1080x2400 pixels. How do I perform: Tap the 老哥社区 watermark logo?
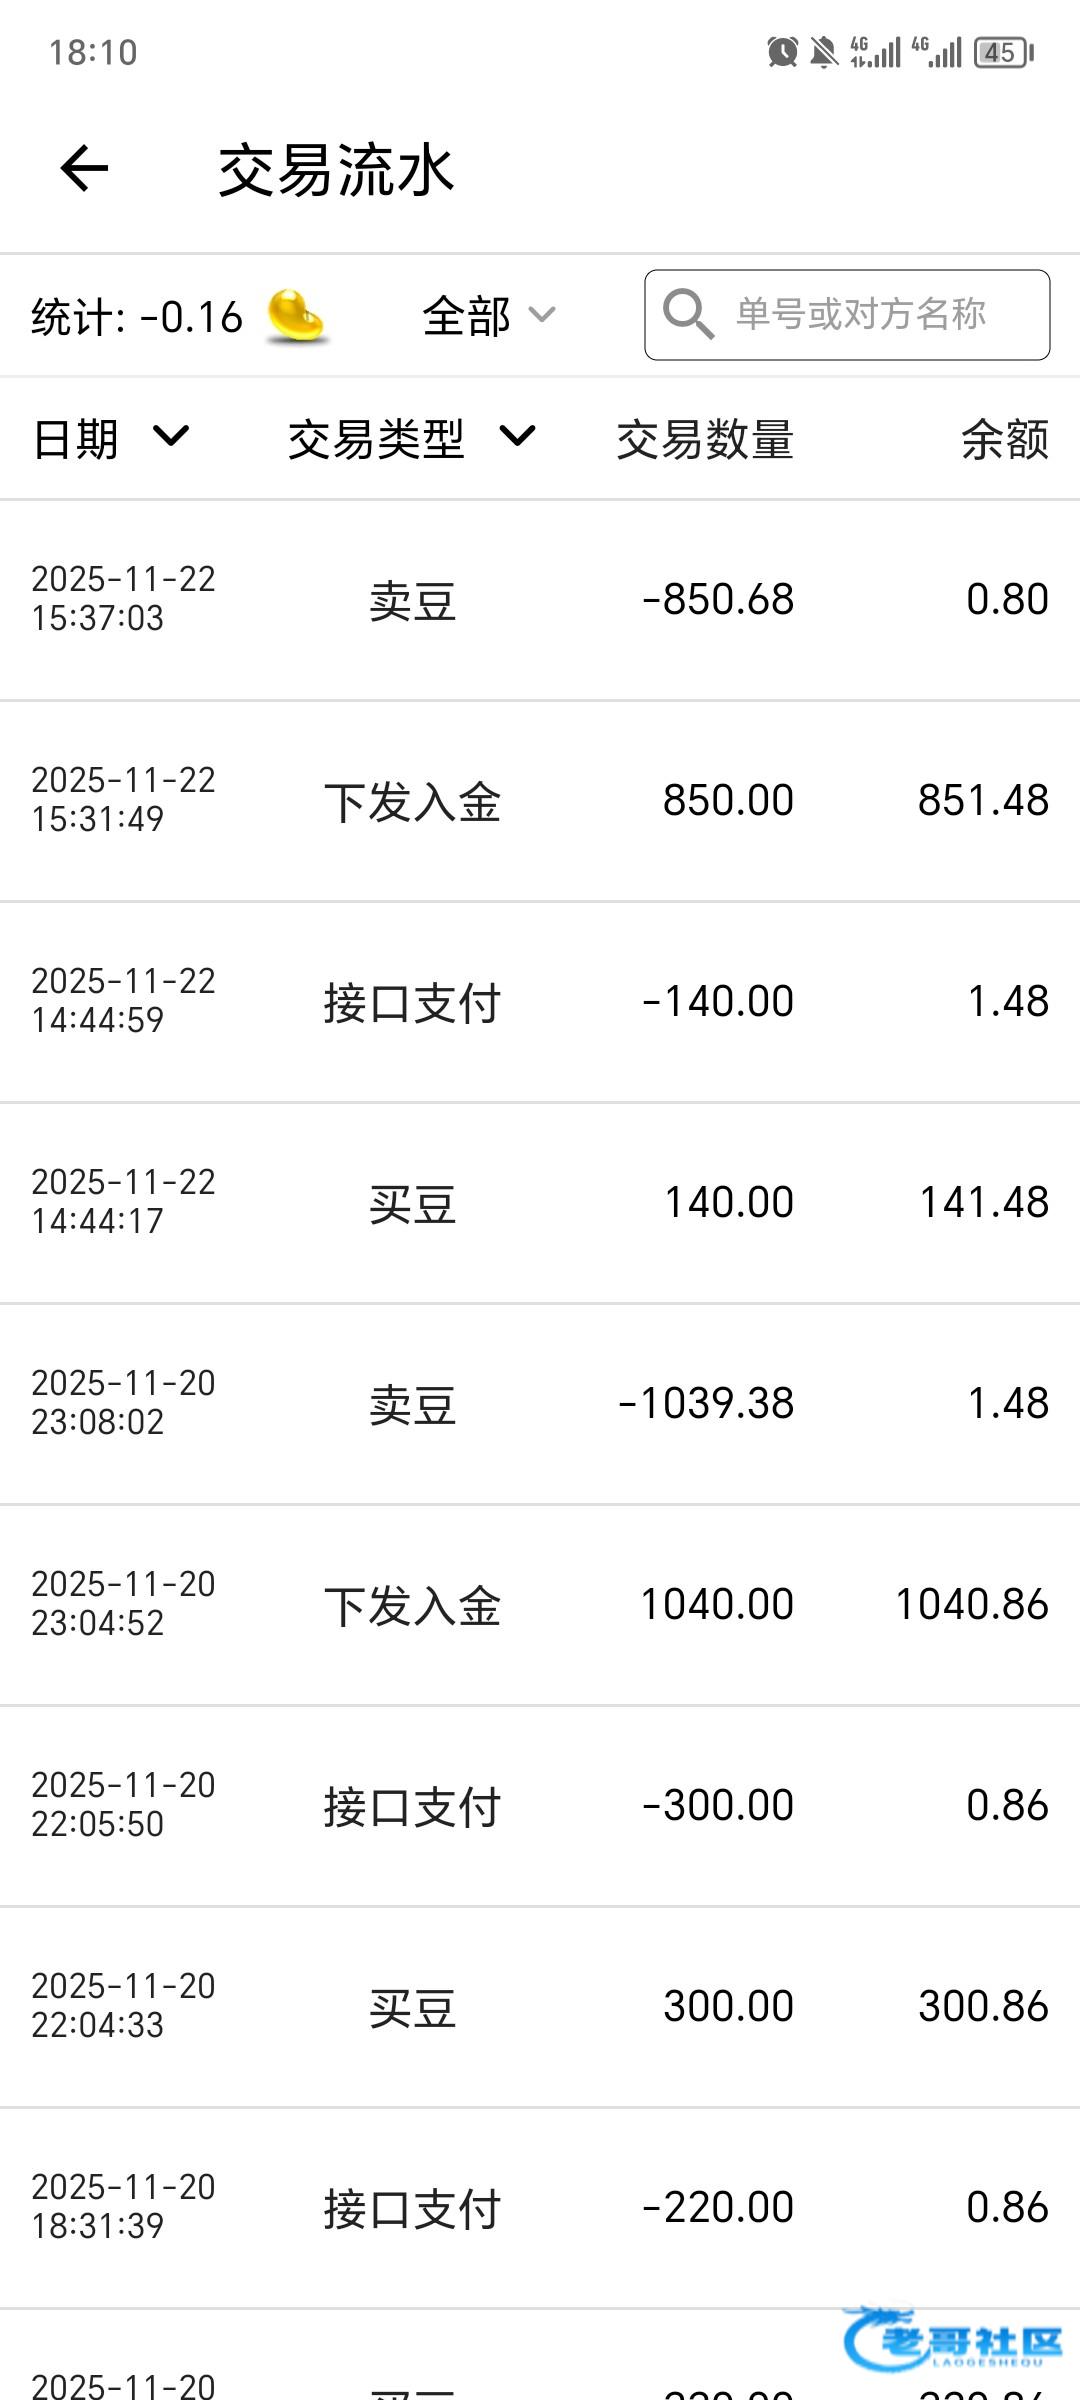click(953, 2340)
